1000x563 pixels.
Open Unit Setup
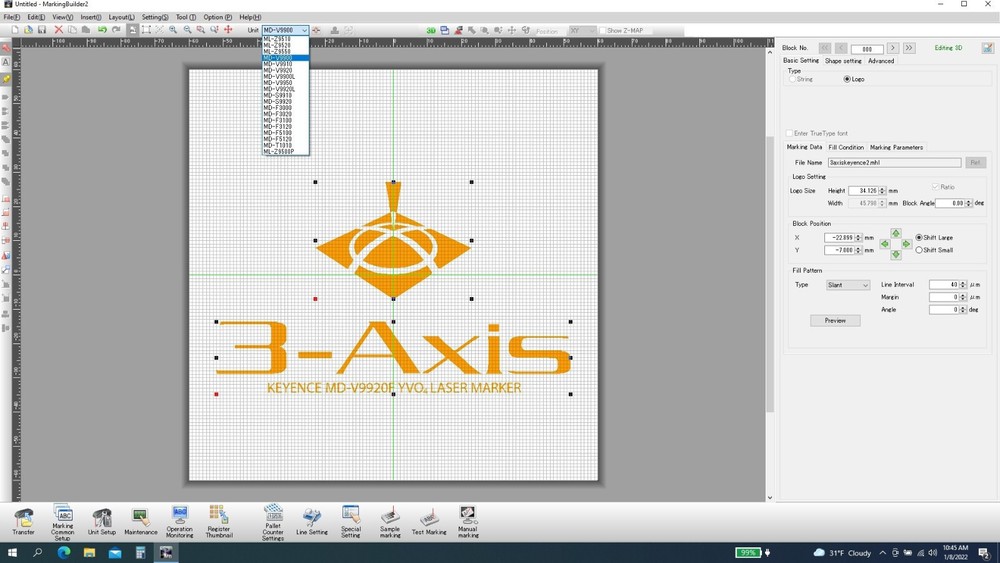[x=102, y=521]
